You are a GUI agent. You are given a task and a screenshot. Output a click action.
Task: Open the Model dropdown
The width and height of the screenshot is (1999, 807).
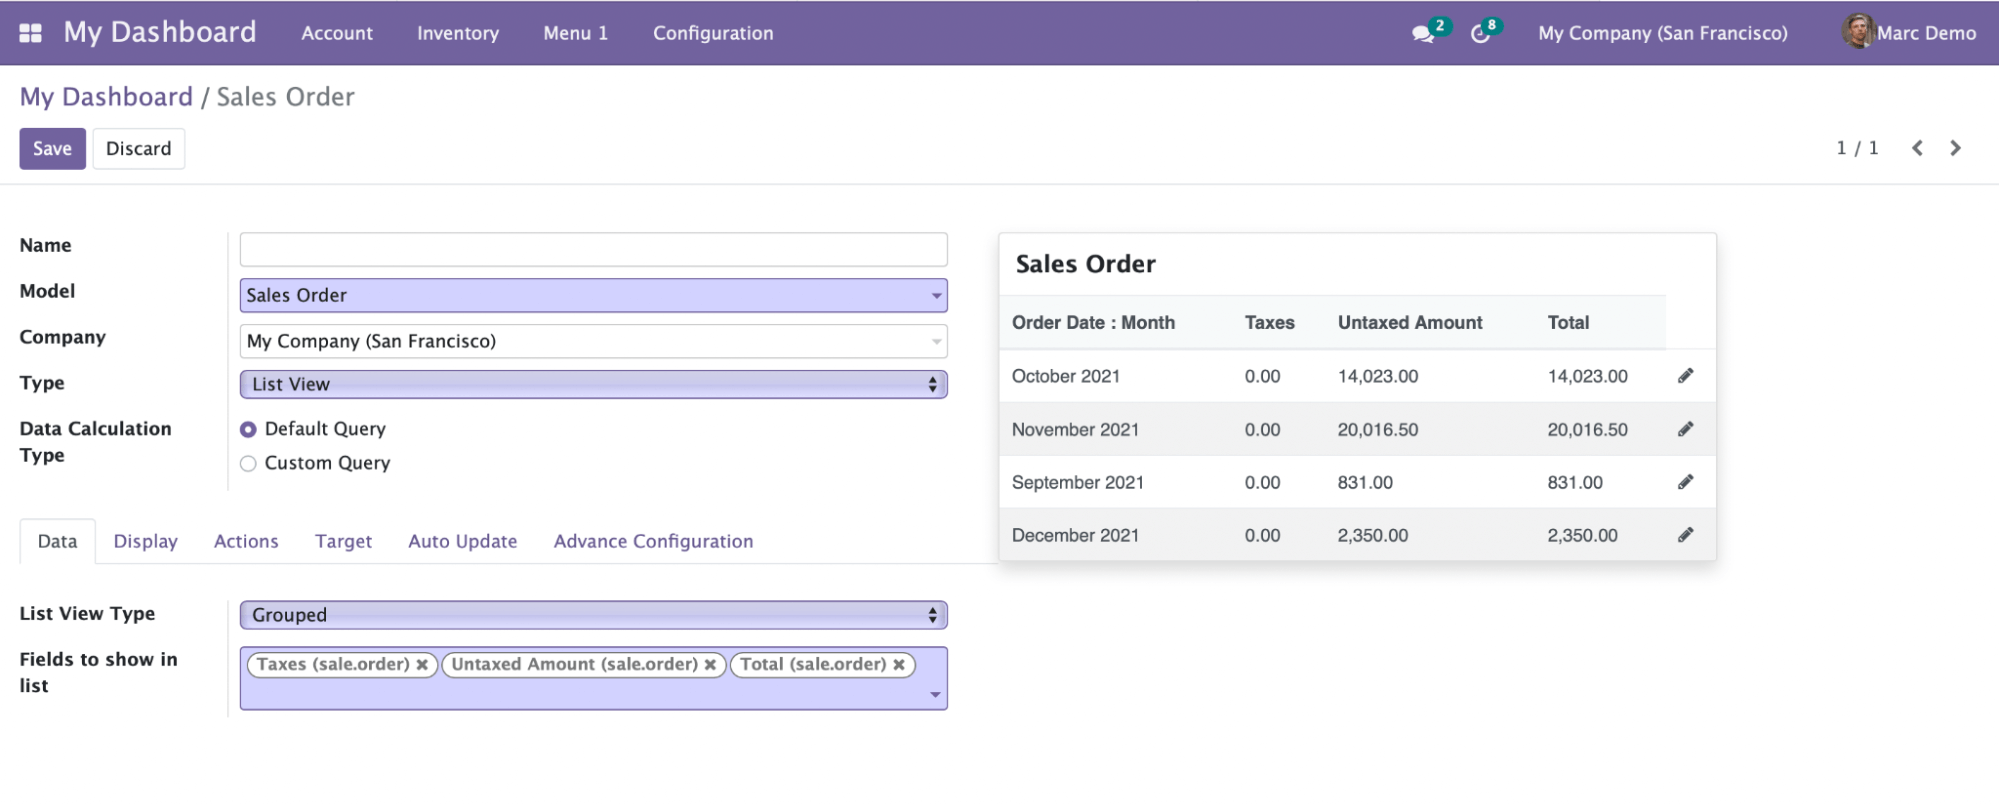tap(593, 295)
